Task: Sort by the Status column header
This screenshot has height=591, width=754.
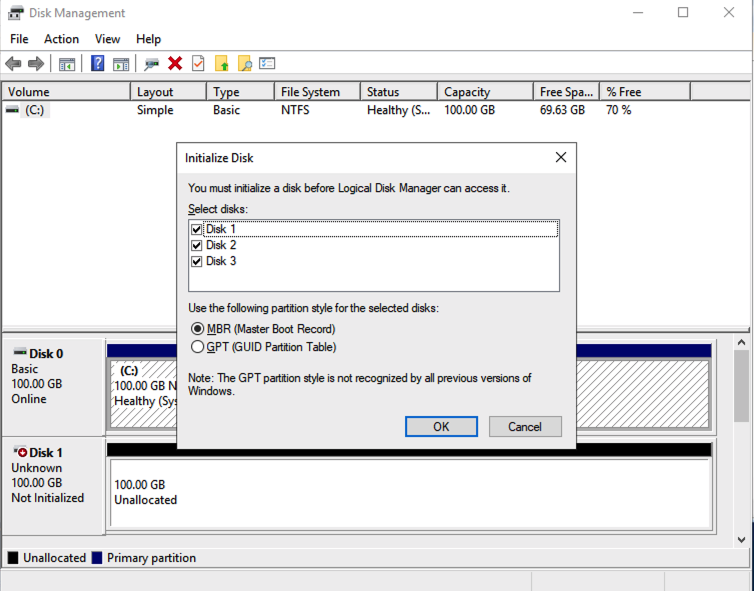Action: 399,92
